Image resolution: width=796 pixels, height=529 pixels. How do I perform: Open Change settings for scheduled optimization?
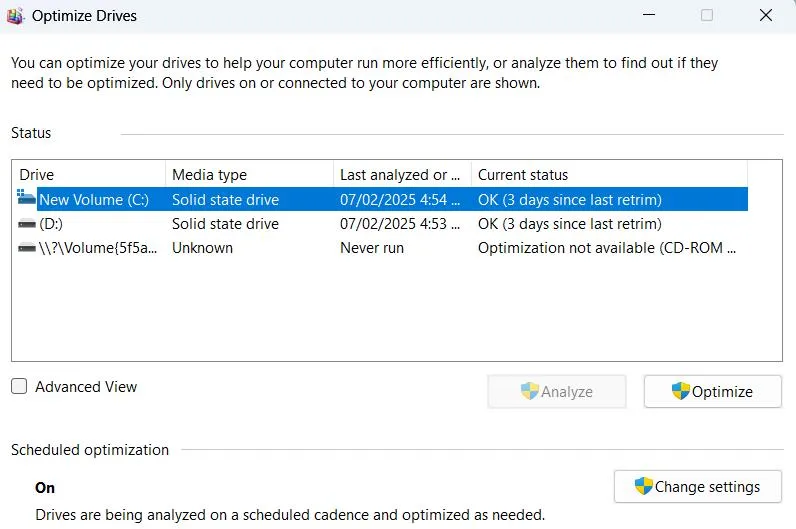tap(698, 486)
